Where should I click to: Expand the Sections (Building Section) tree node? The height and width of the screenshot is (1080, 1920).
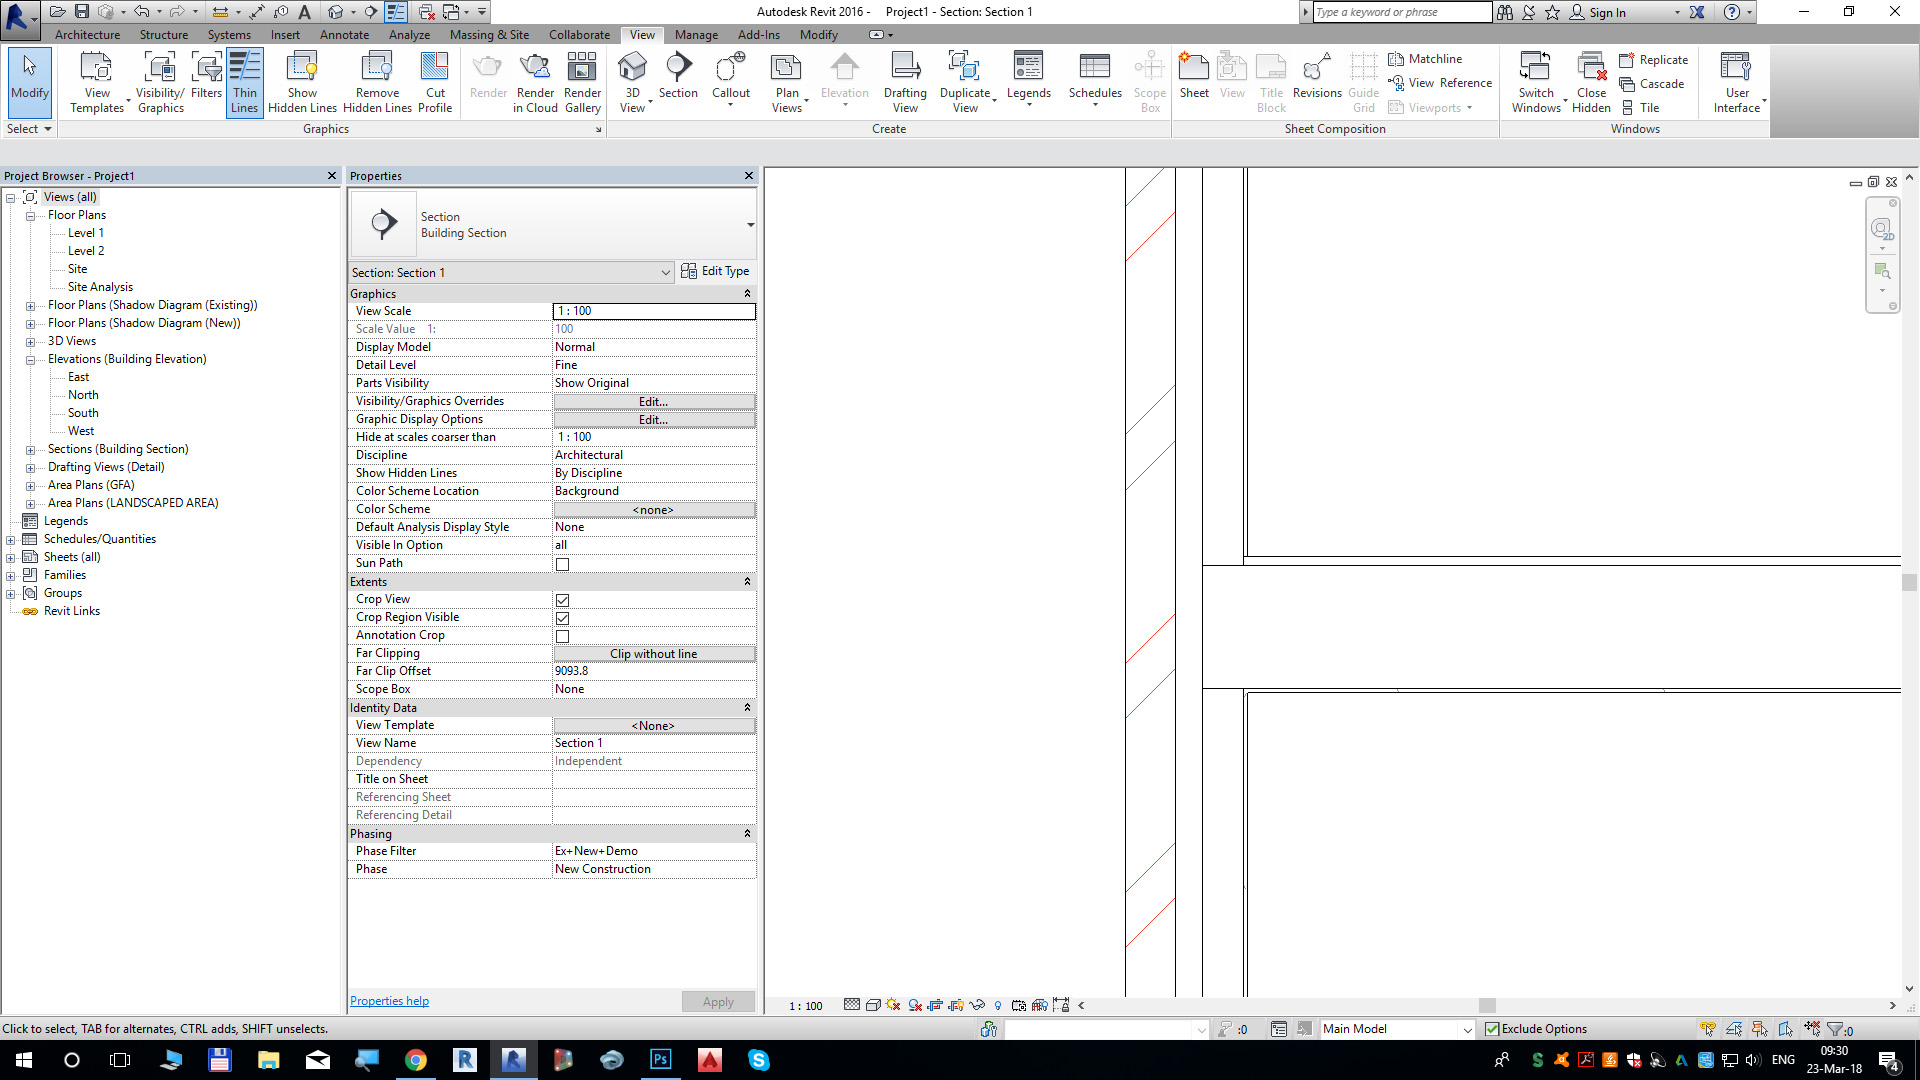tap(31, 449)
